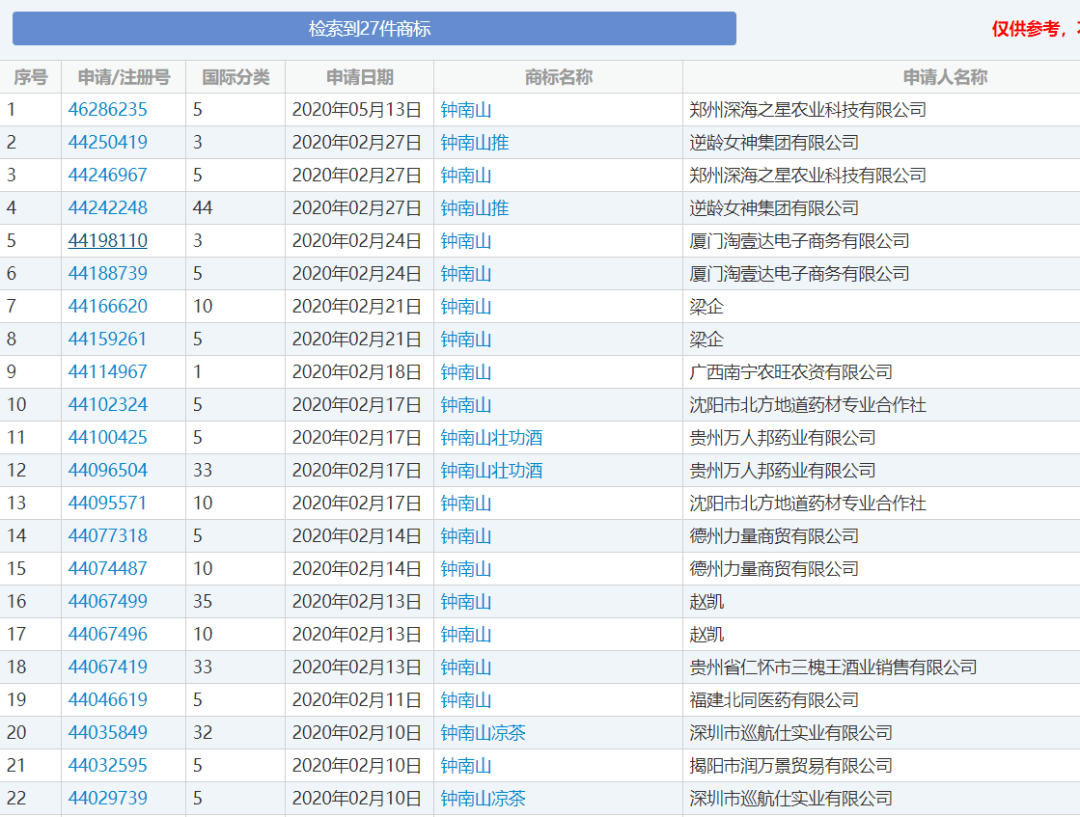Click the 申请人名称 column header

click(945, 77)
